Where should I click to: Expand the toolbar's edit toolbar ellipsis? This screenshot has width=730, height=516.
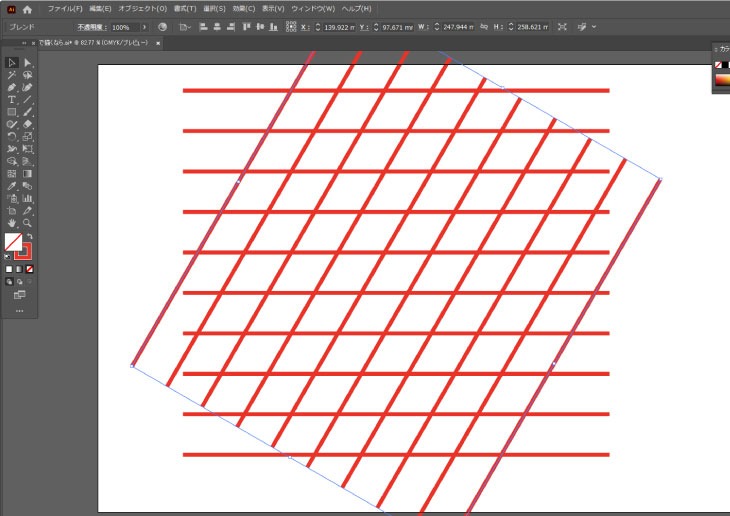19,310
